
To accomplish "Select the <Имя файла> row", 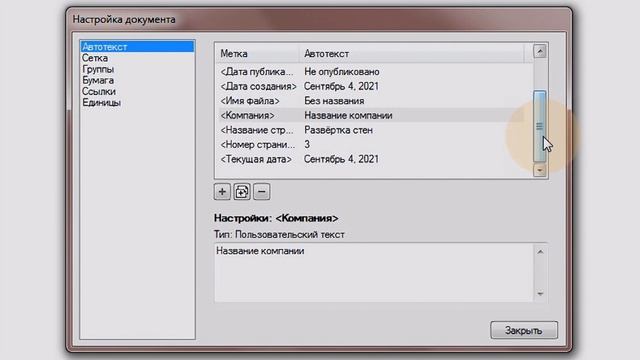I will pyautogui.click(x=371, y=101).
